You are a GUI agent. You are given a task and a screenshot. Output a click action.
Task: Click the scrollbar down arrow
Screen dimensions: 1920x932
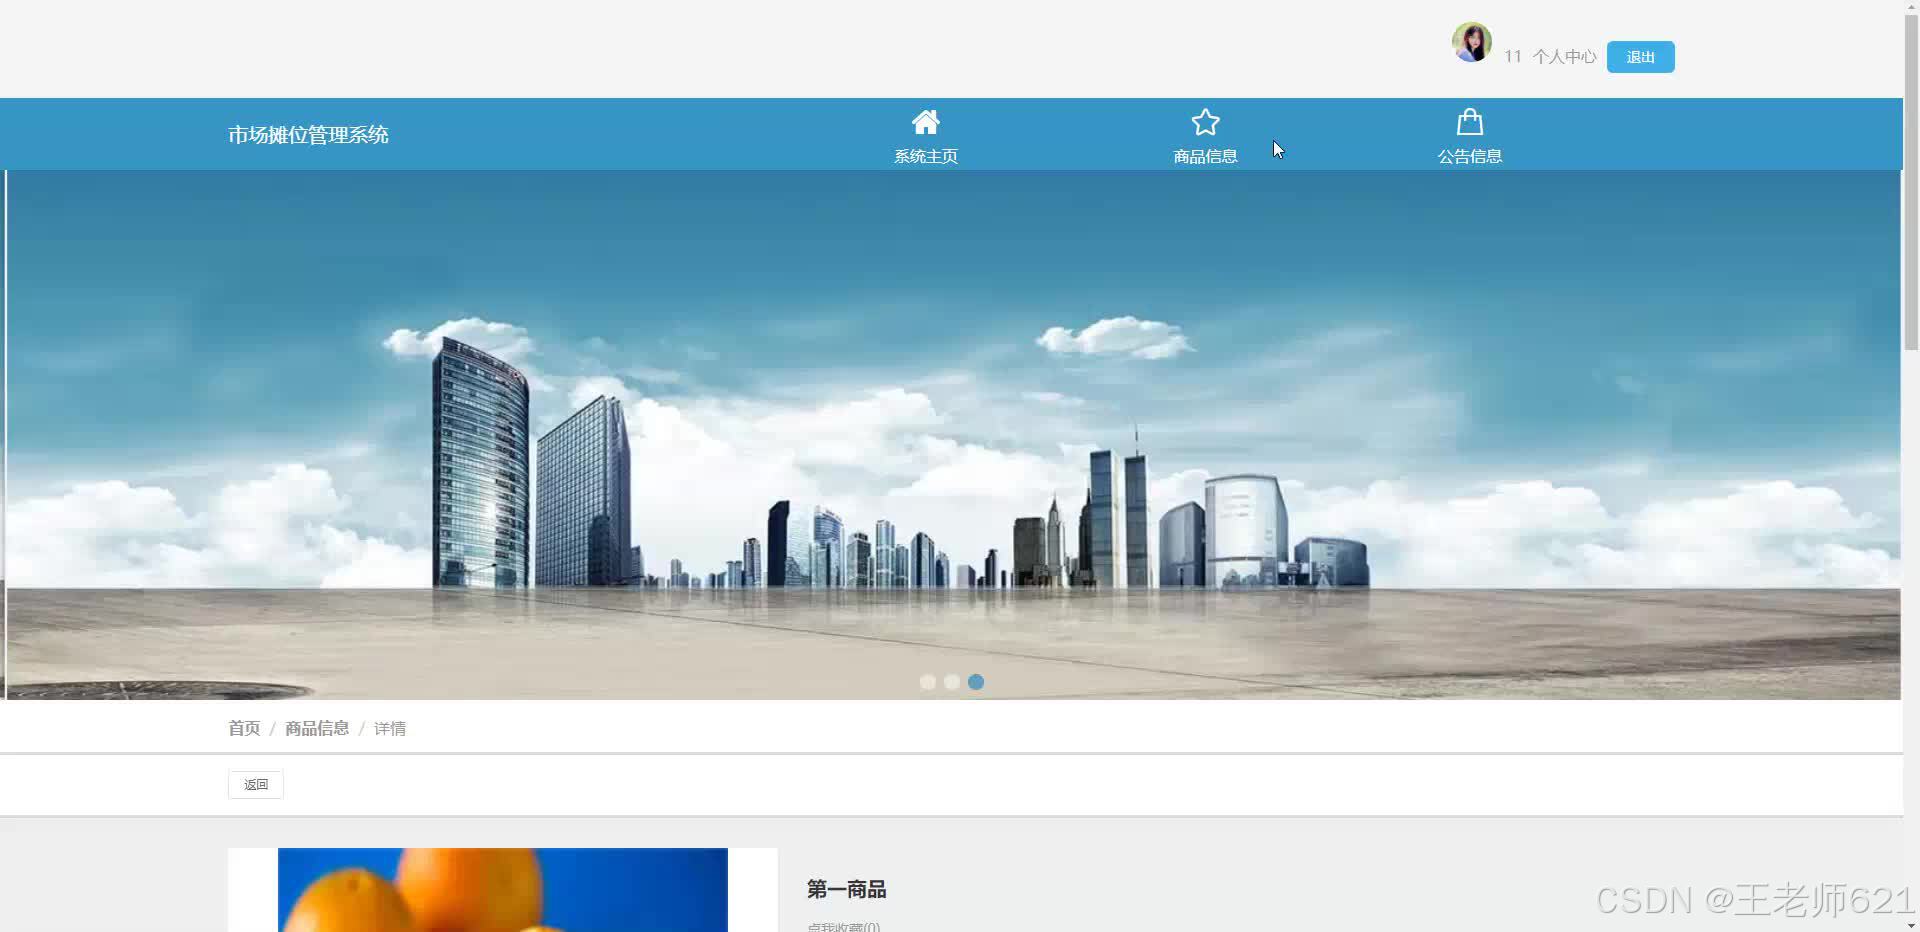point(1911,925)
